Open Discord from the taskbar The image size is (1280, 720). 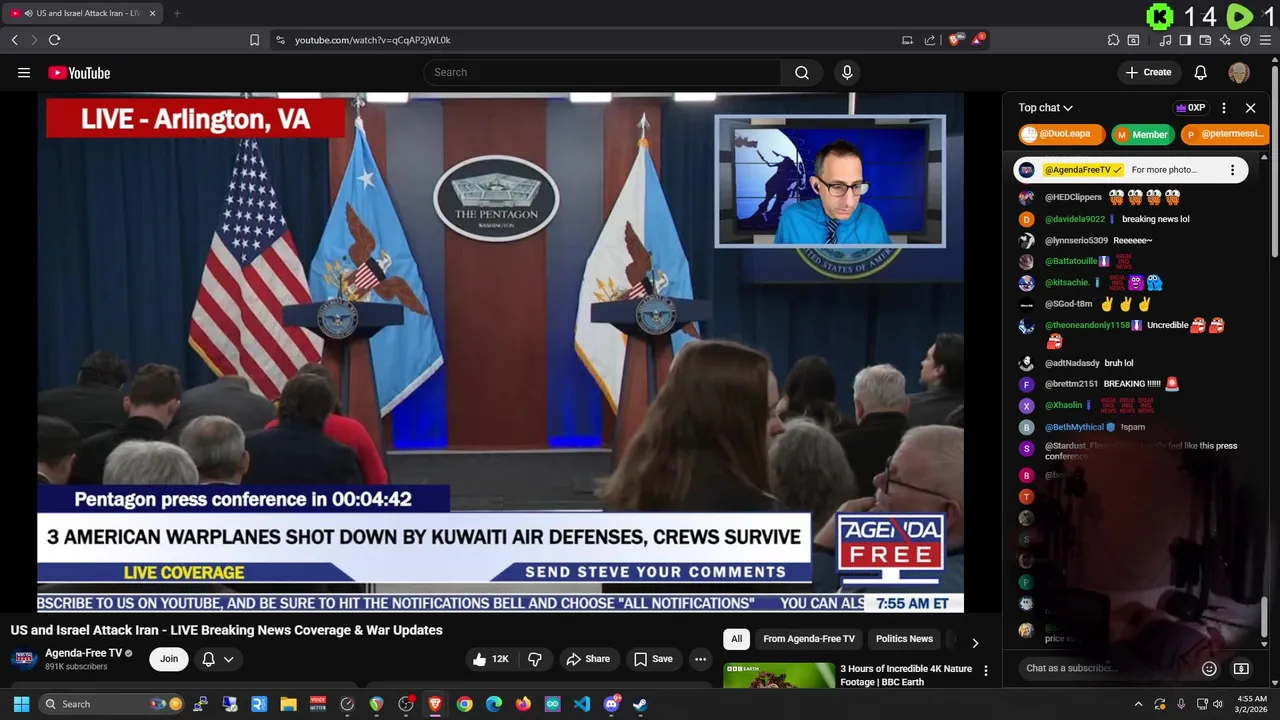click(611, 704)
